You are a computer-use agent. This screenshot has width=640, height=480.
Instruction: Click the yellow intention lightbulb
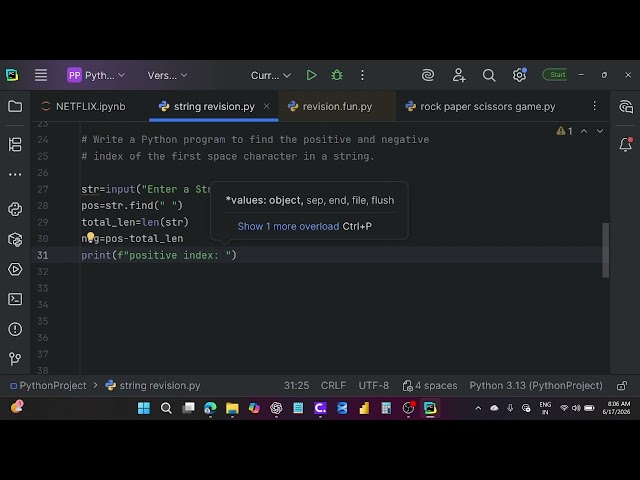(x=90, y=237)
